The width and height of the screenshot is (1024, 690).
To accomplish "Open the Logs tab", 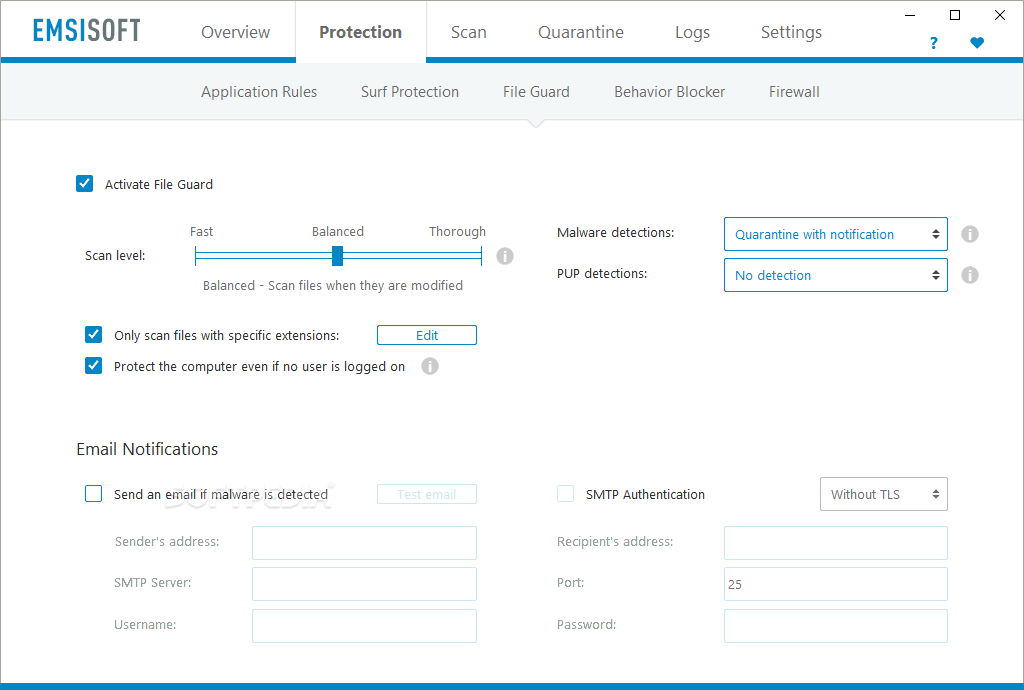I will click(692, 32).
